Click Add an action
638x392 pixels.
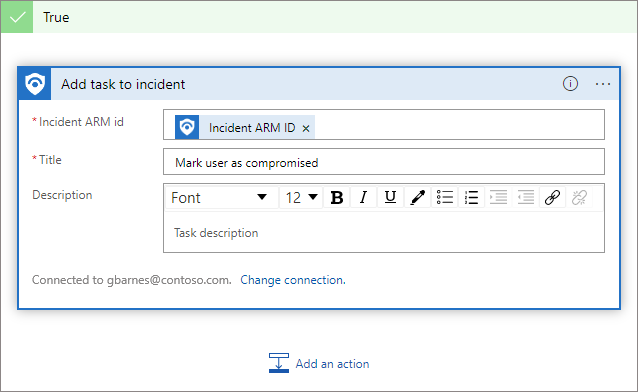click(x=319, y=363)
